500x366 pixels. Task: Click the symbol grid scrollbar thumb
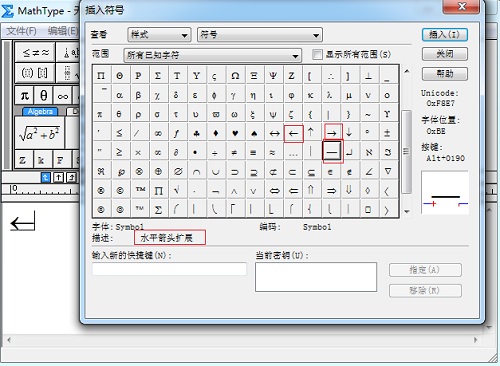coord(406,152)
